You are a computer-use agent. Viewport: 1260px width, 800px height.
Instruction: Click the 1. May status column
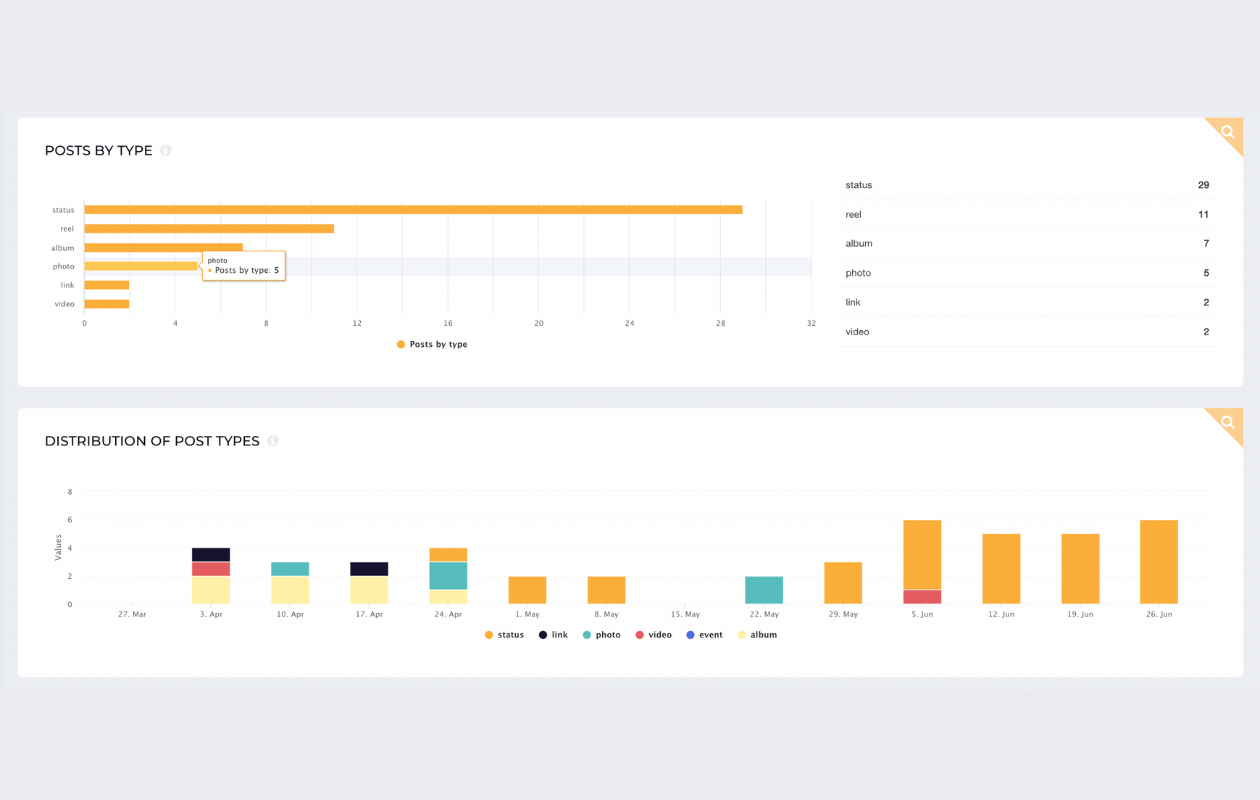(527, 590)
